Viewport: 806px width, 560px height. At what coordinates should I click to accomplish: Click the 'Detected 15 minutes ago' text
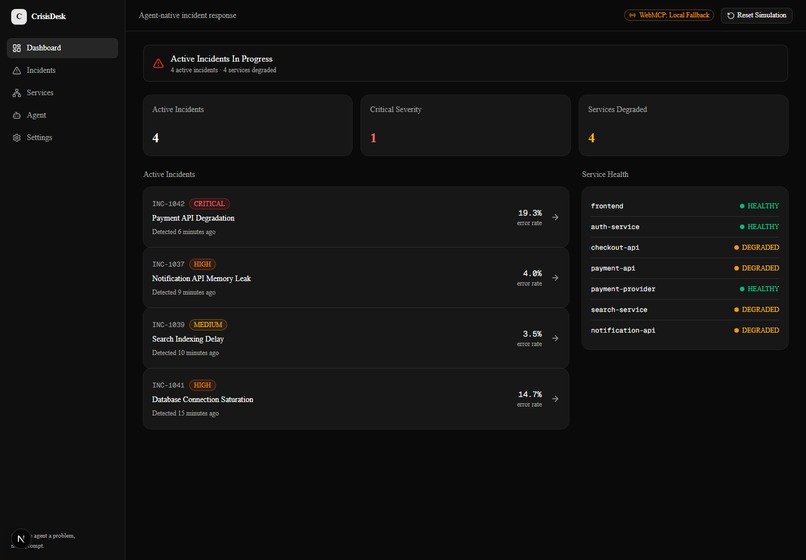point(186,413)
